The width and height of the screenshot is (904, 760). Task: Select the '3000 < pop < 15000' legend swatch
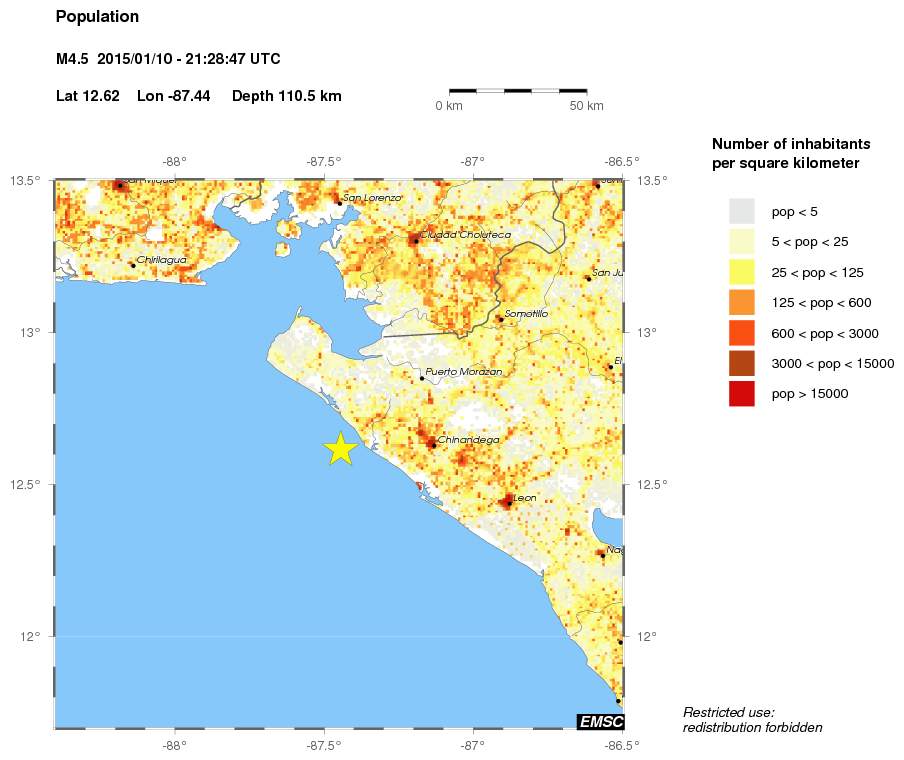click(741, 363)
